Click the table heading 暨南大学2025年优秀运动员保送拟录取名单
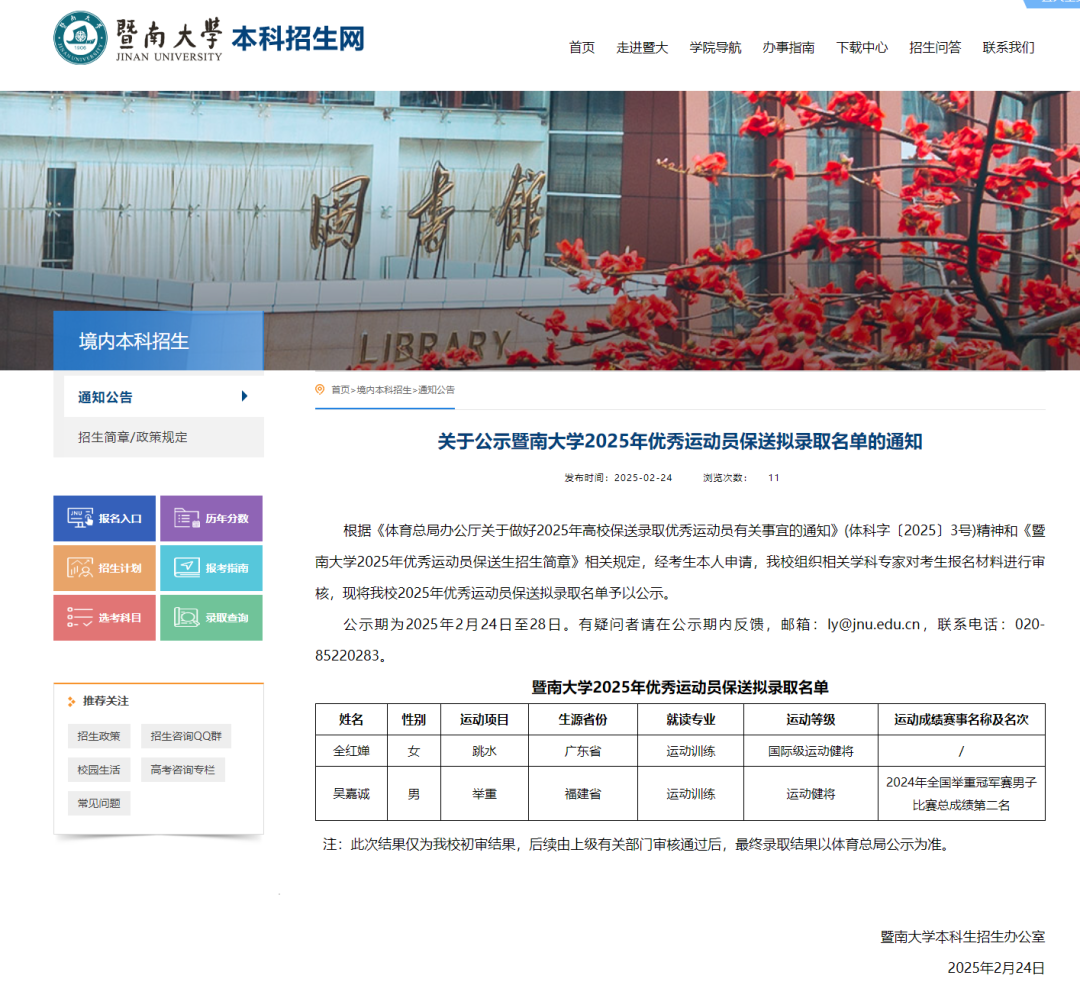Screen dimensions: 1080x982 pyautogui.click(x=680, y=687)
